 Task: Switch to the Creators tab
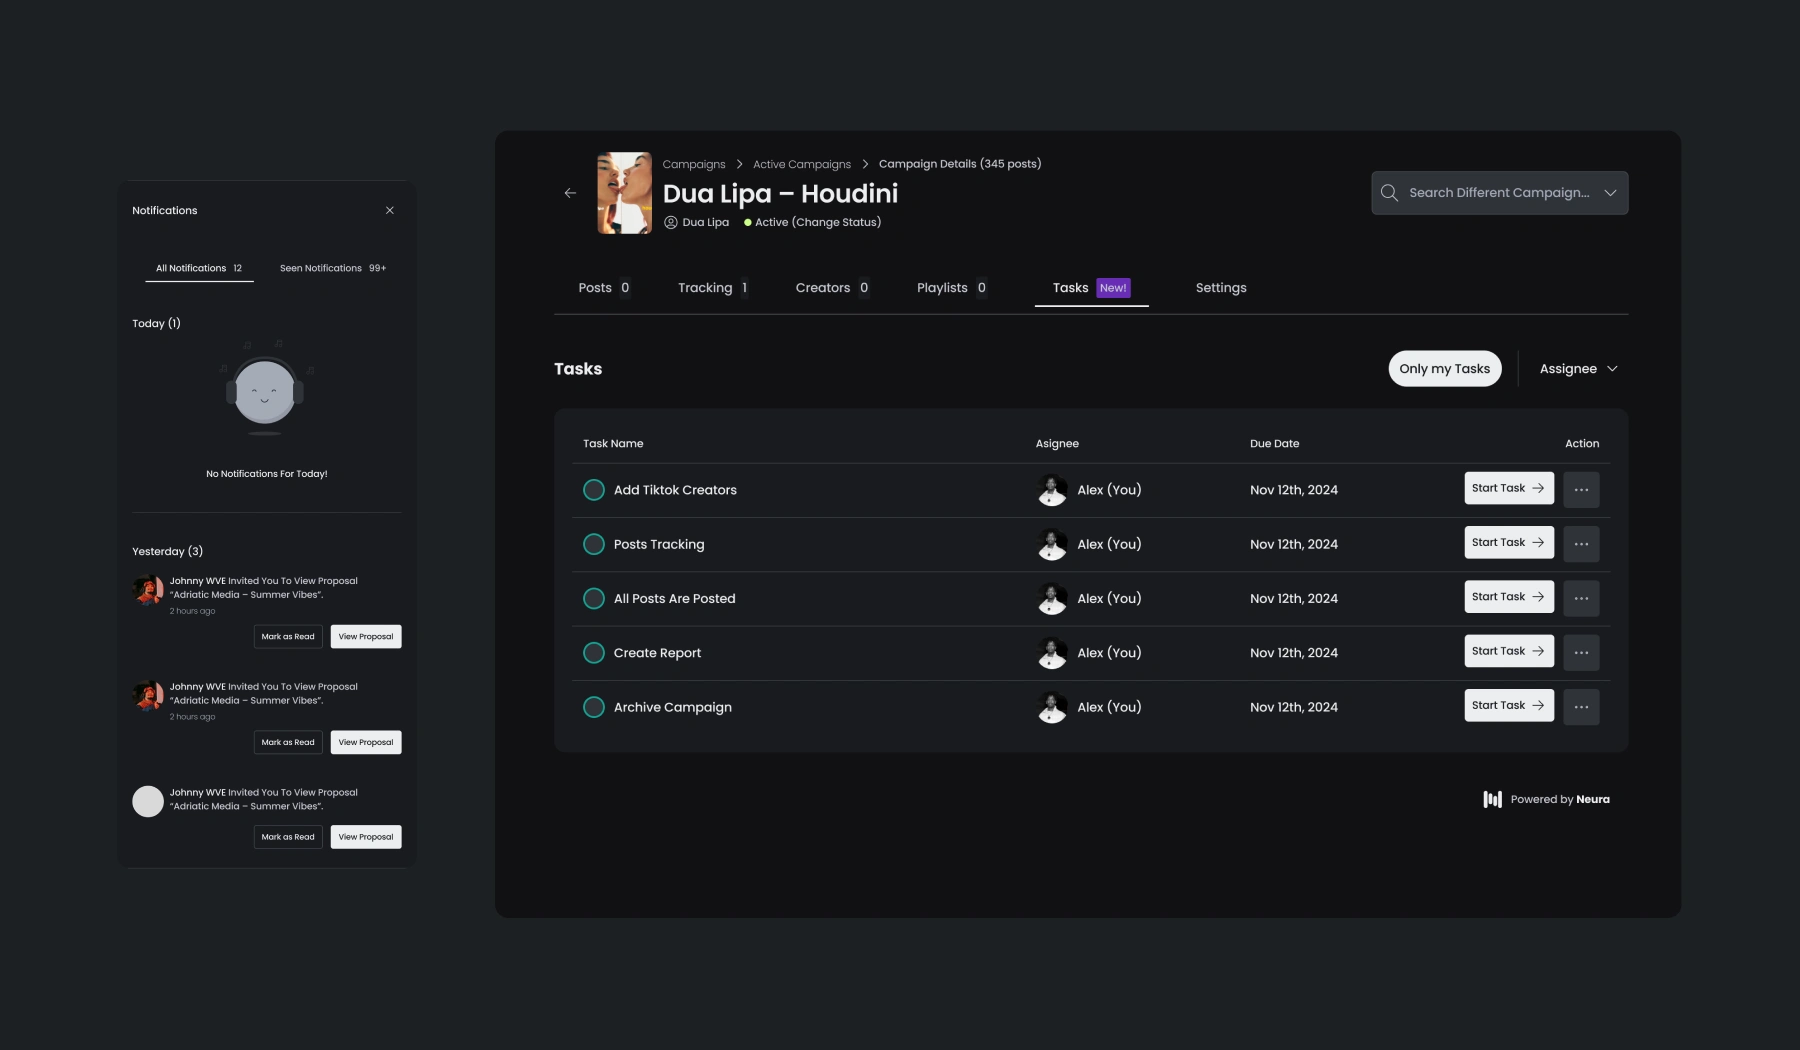[x=832, y=288]
